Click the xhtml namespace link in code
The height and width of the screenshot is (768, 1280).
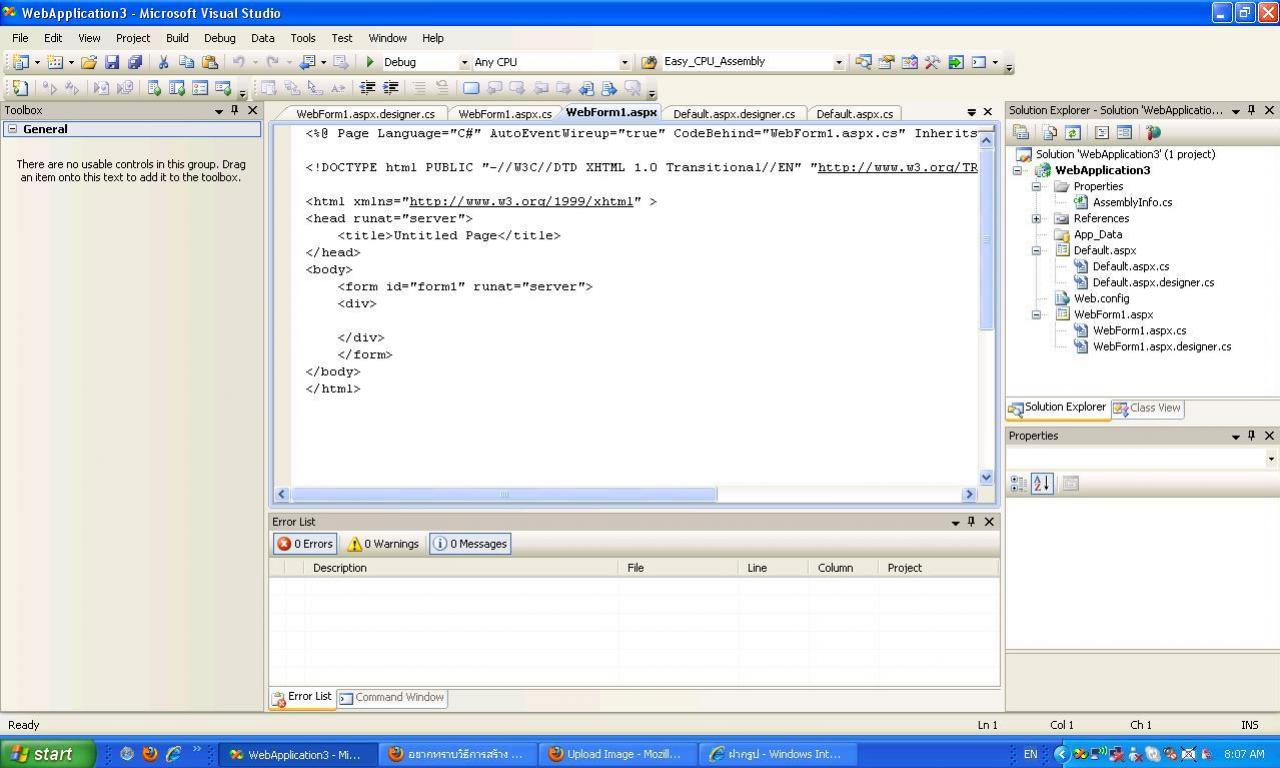pyautogui.click(x=521, y=202)
